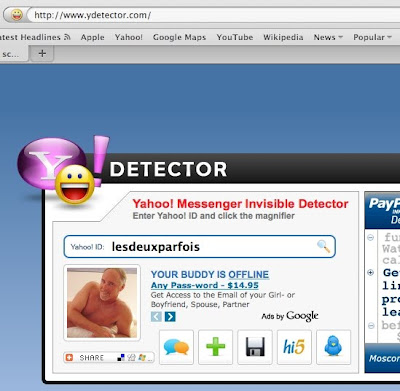
Task: Open the Google Maps bookmark
Action: coord(179,37)
